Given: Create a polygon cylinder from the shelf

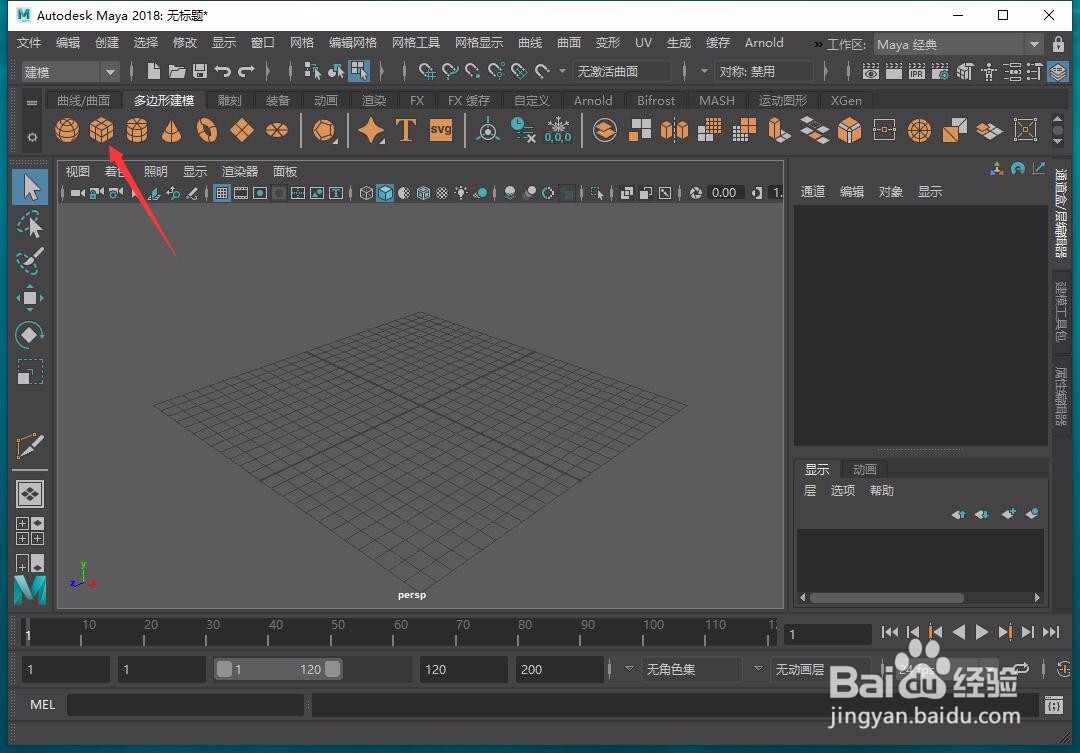Looking at the screenshot, I should click(136, 130).
